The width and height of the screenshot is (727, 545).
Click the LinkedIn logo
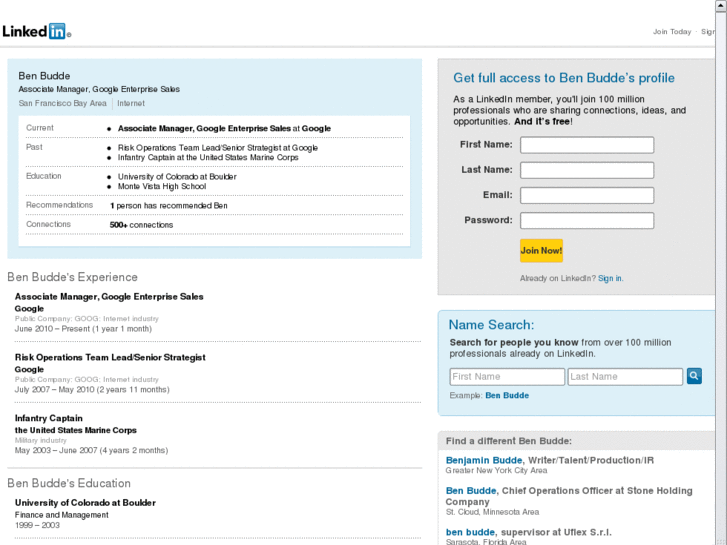35,31
